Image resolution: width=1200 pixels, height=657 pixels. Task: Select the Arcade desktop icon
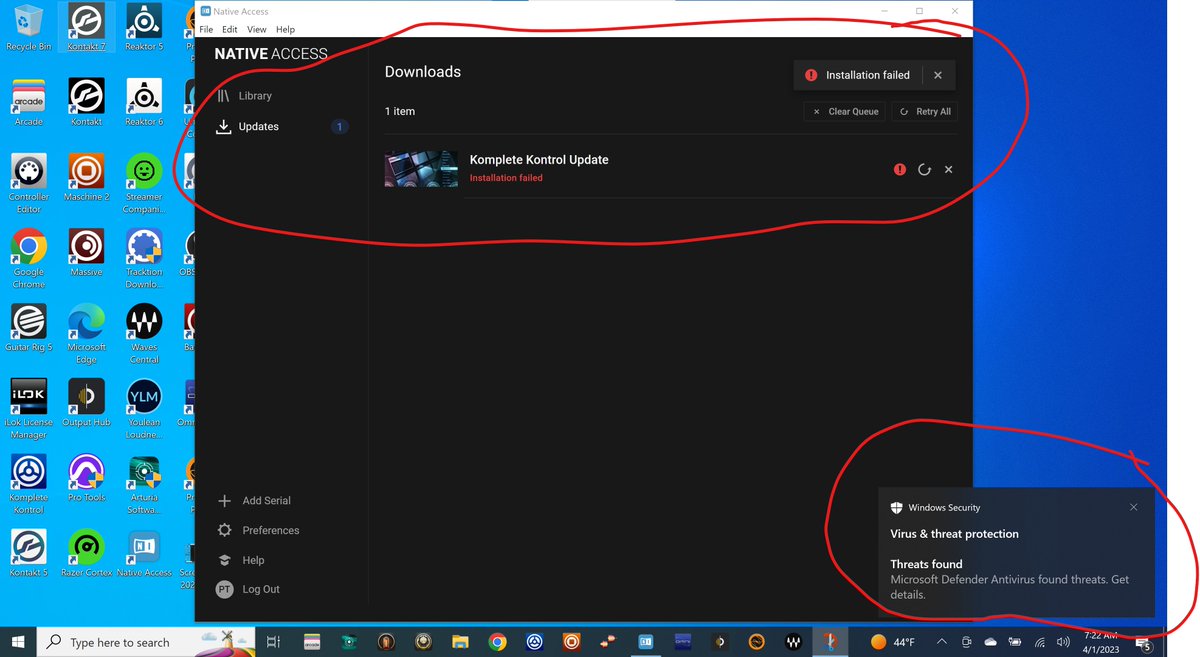29,102
